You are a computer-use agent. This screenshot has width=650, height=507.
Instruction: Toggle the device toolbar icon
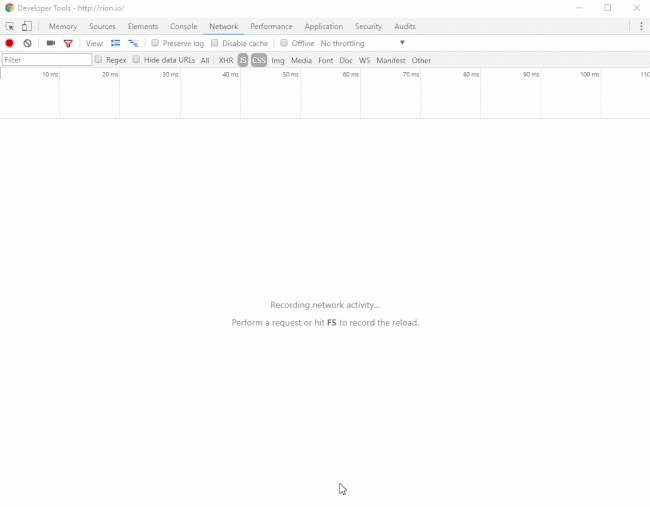(27, 26)
